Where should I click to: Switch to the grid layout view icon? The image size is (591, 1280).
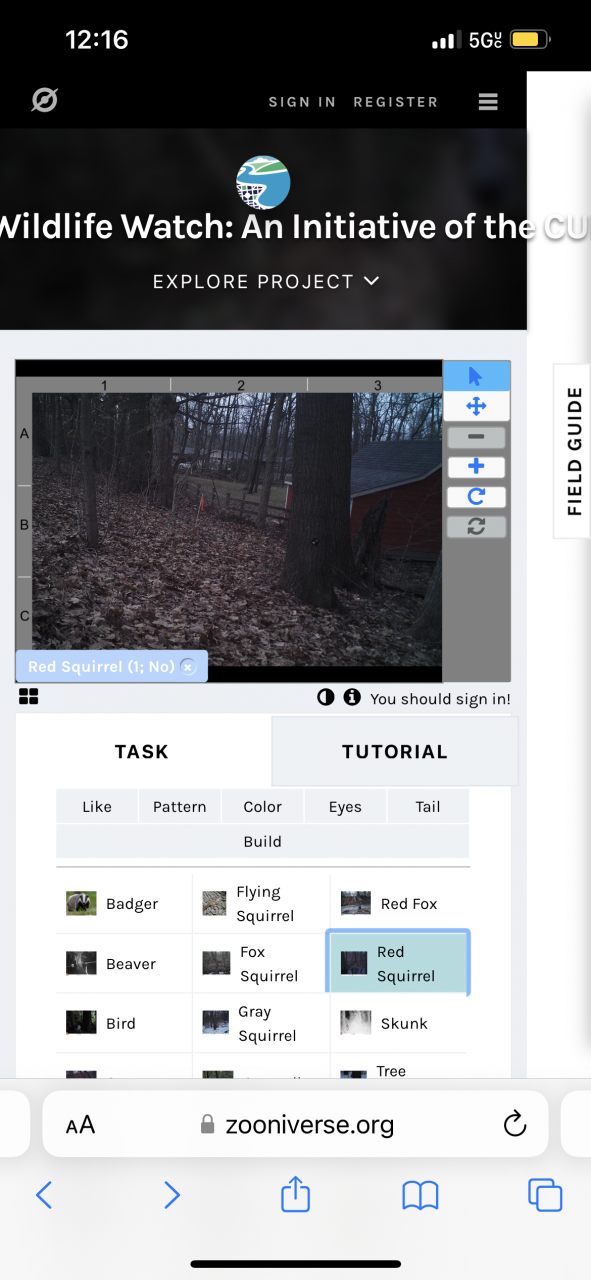28,697
